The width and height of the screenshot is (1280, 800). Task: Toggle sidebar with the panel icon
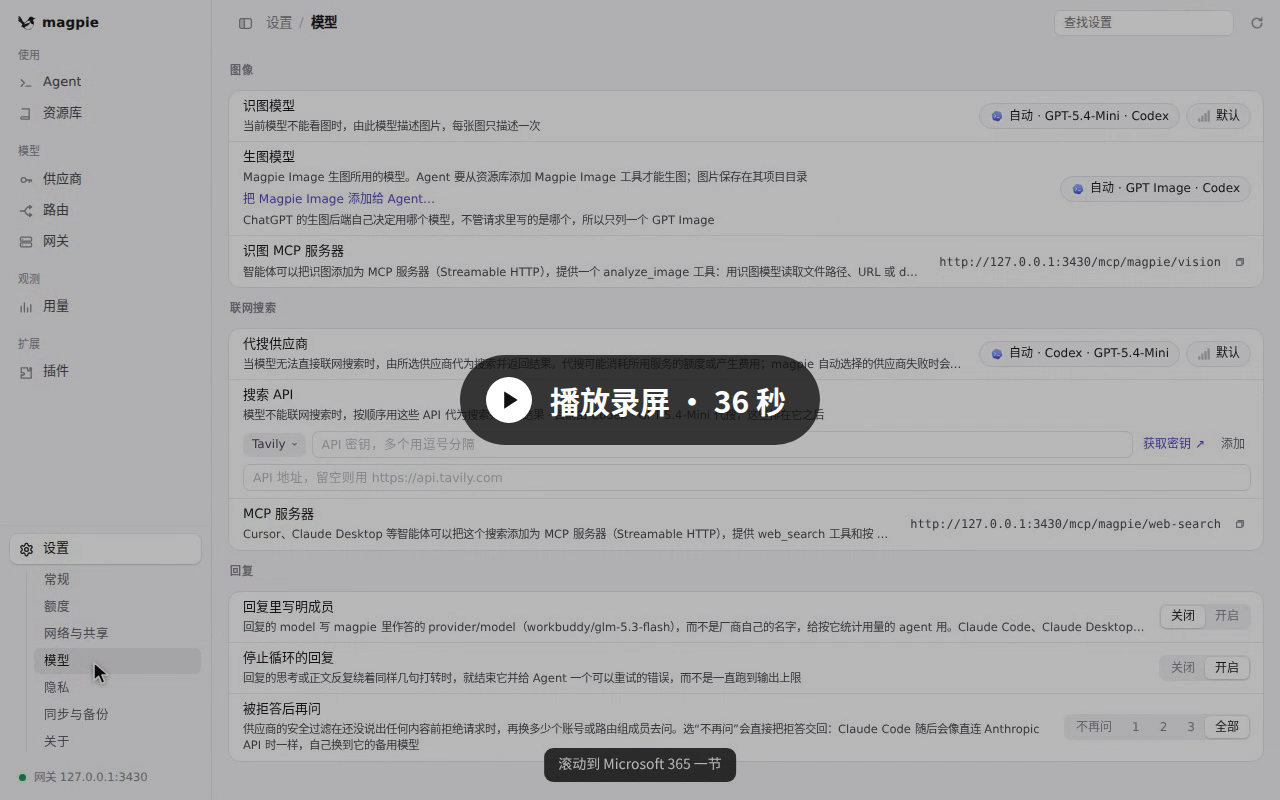click(245, 23)
